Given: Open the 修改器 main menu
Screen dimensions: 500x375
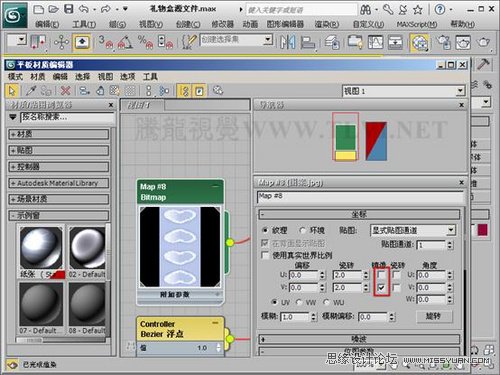Looking at the screenshot, I should point(223,24).
